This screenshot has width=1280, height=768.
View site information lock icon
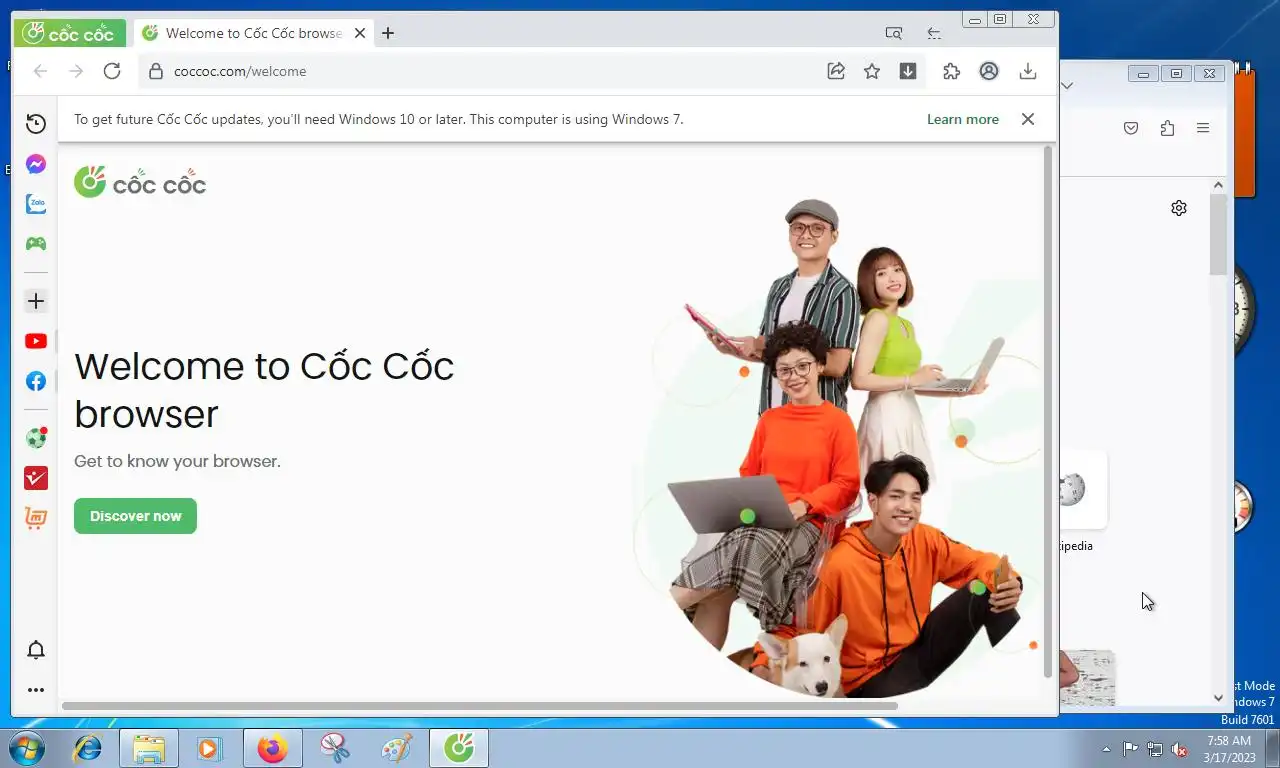click(155, 71)
